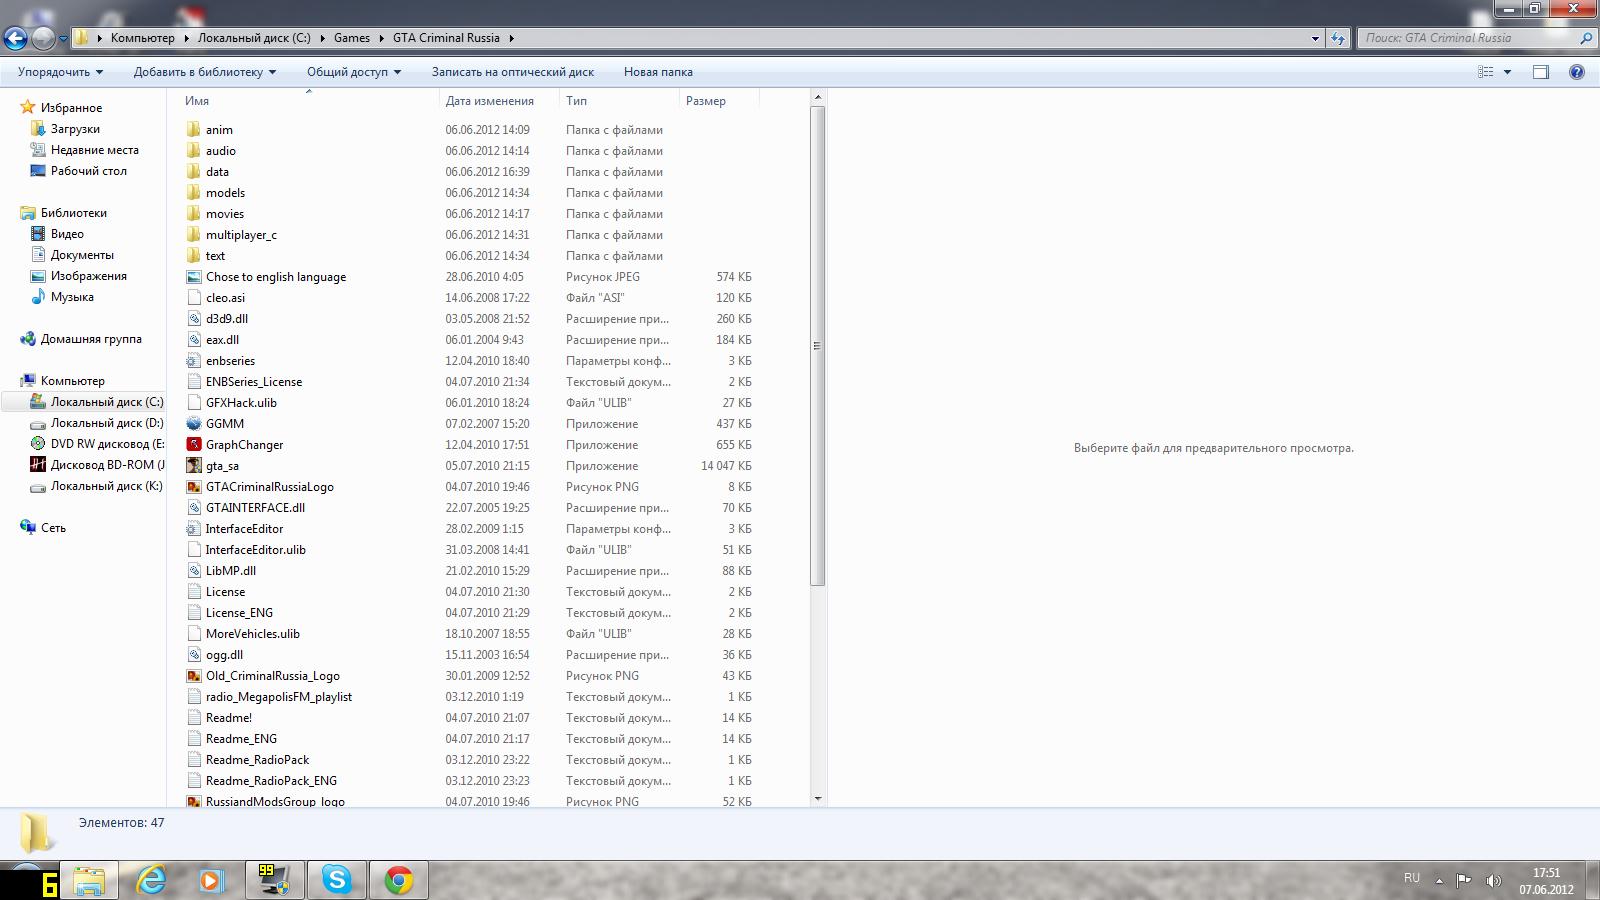
Task: Open Windows Explorer from the taskbar
Action: click(x=88, y=880)
